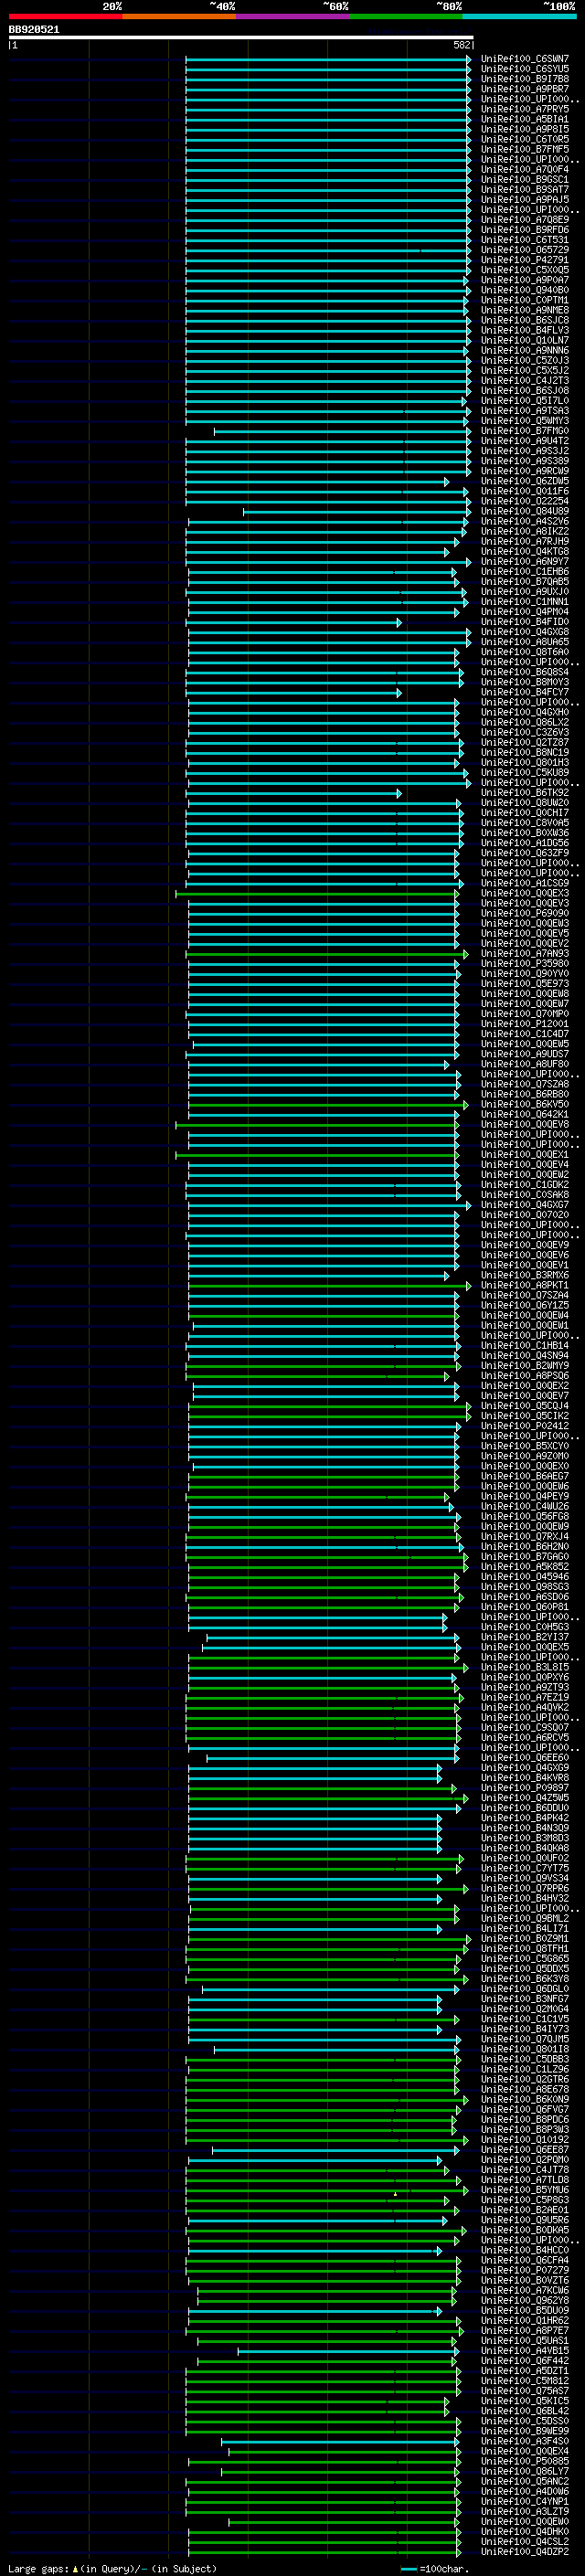Click the orange ~40% identity legend segment
This screenshot has width=585, height=2576.
pyautogui.click(x=179, y=16)
